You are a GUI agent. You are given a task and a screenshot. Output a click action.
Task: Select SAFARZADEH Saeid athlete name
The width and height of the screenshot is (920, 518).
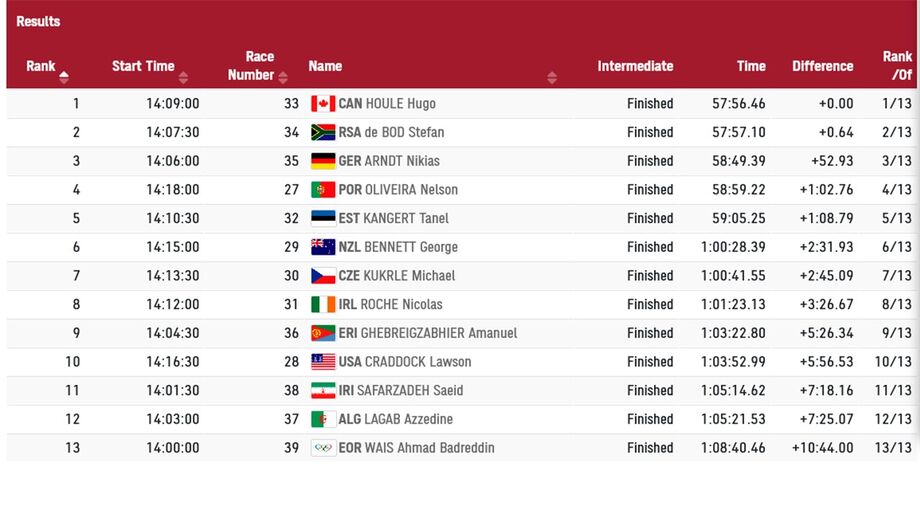pos(410,391)
